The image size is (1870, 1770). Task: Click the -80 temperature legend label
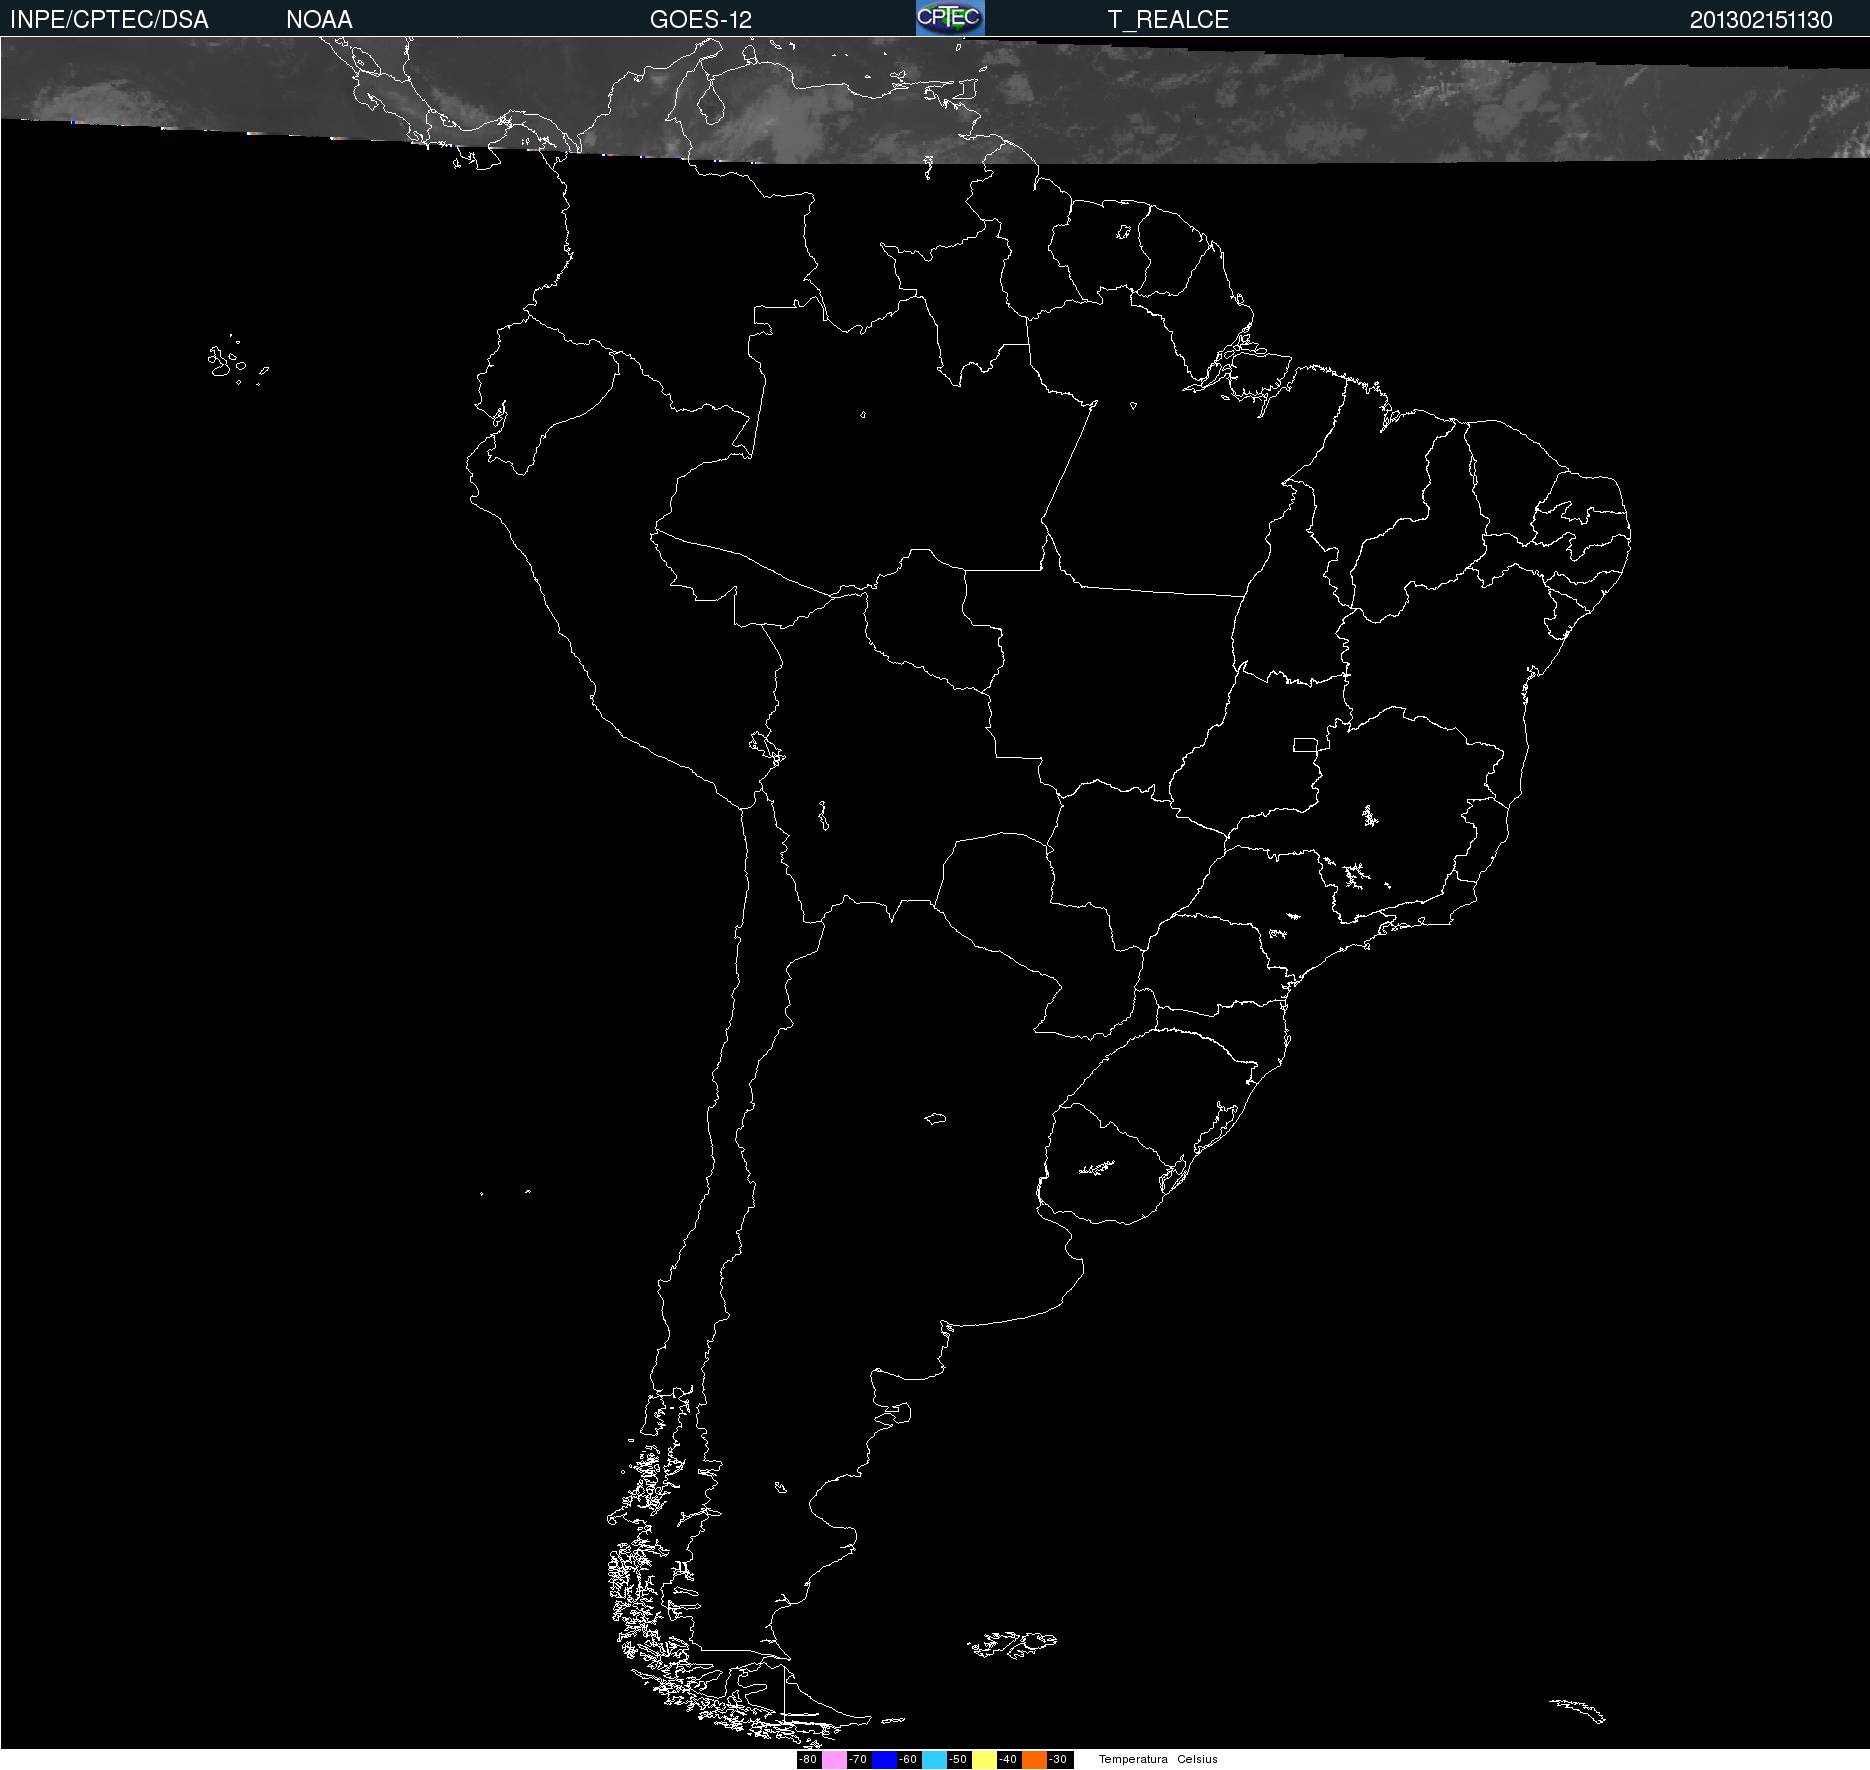click(808, 1760)
